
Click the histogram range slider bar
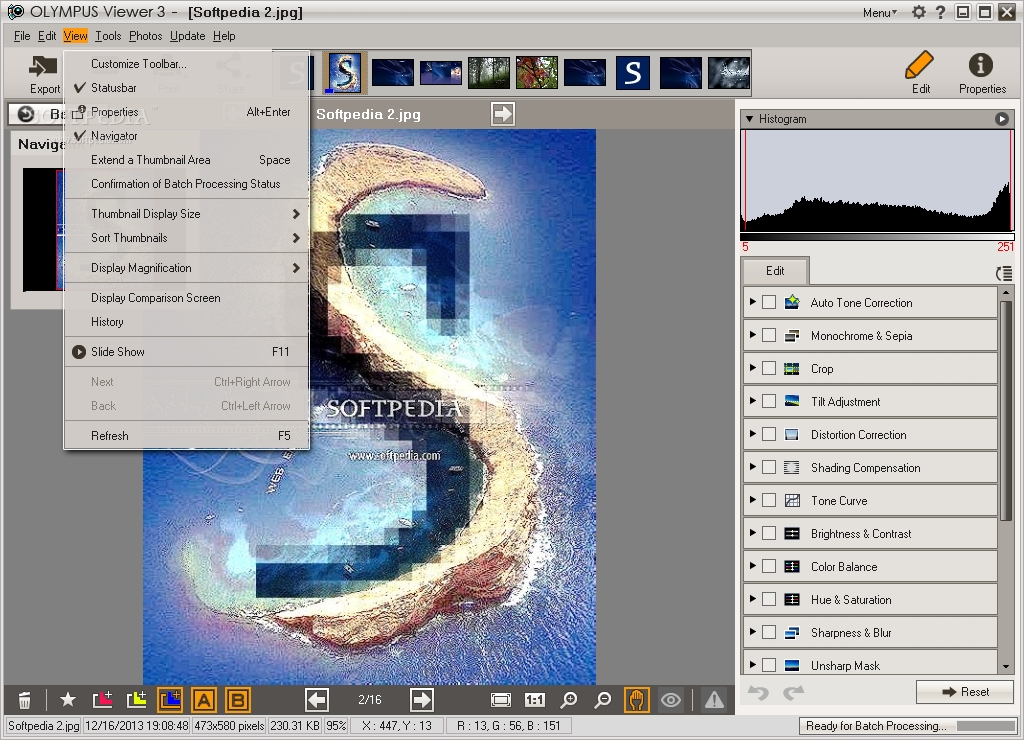coord(877,236)
